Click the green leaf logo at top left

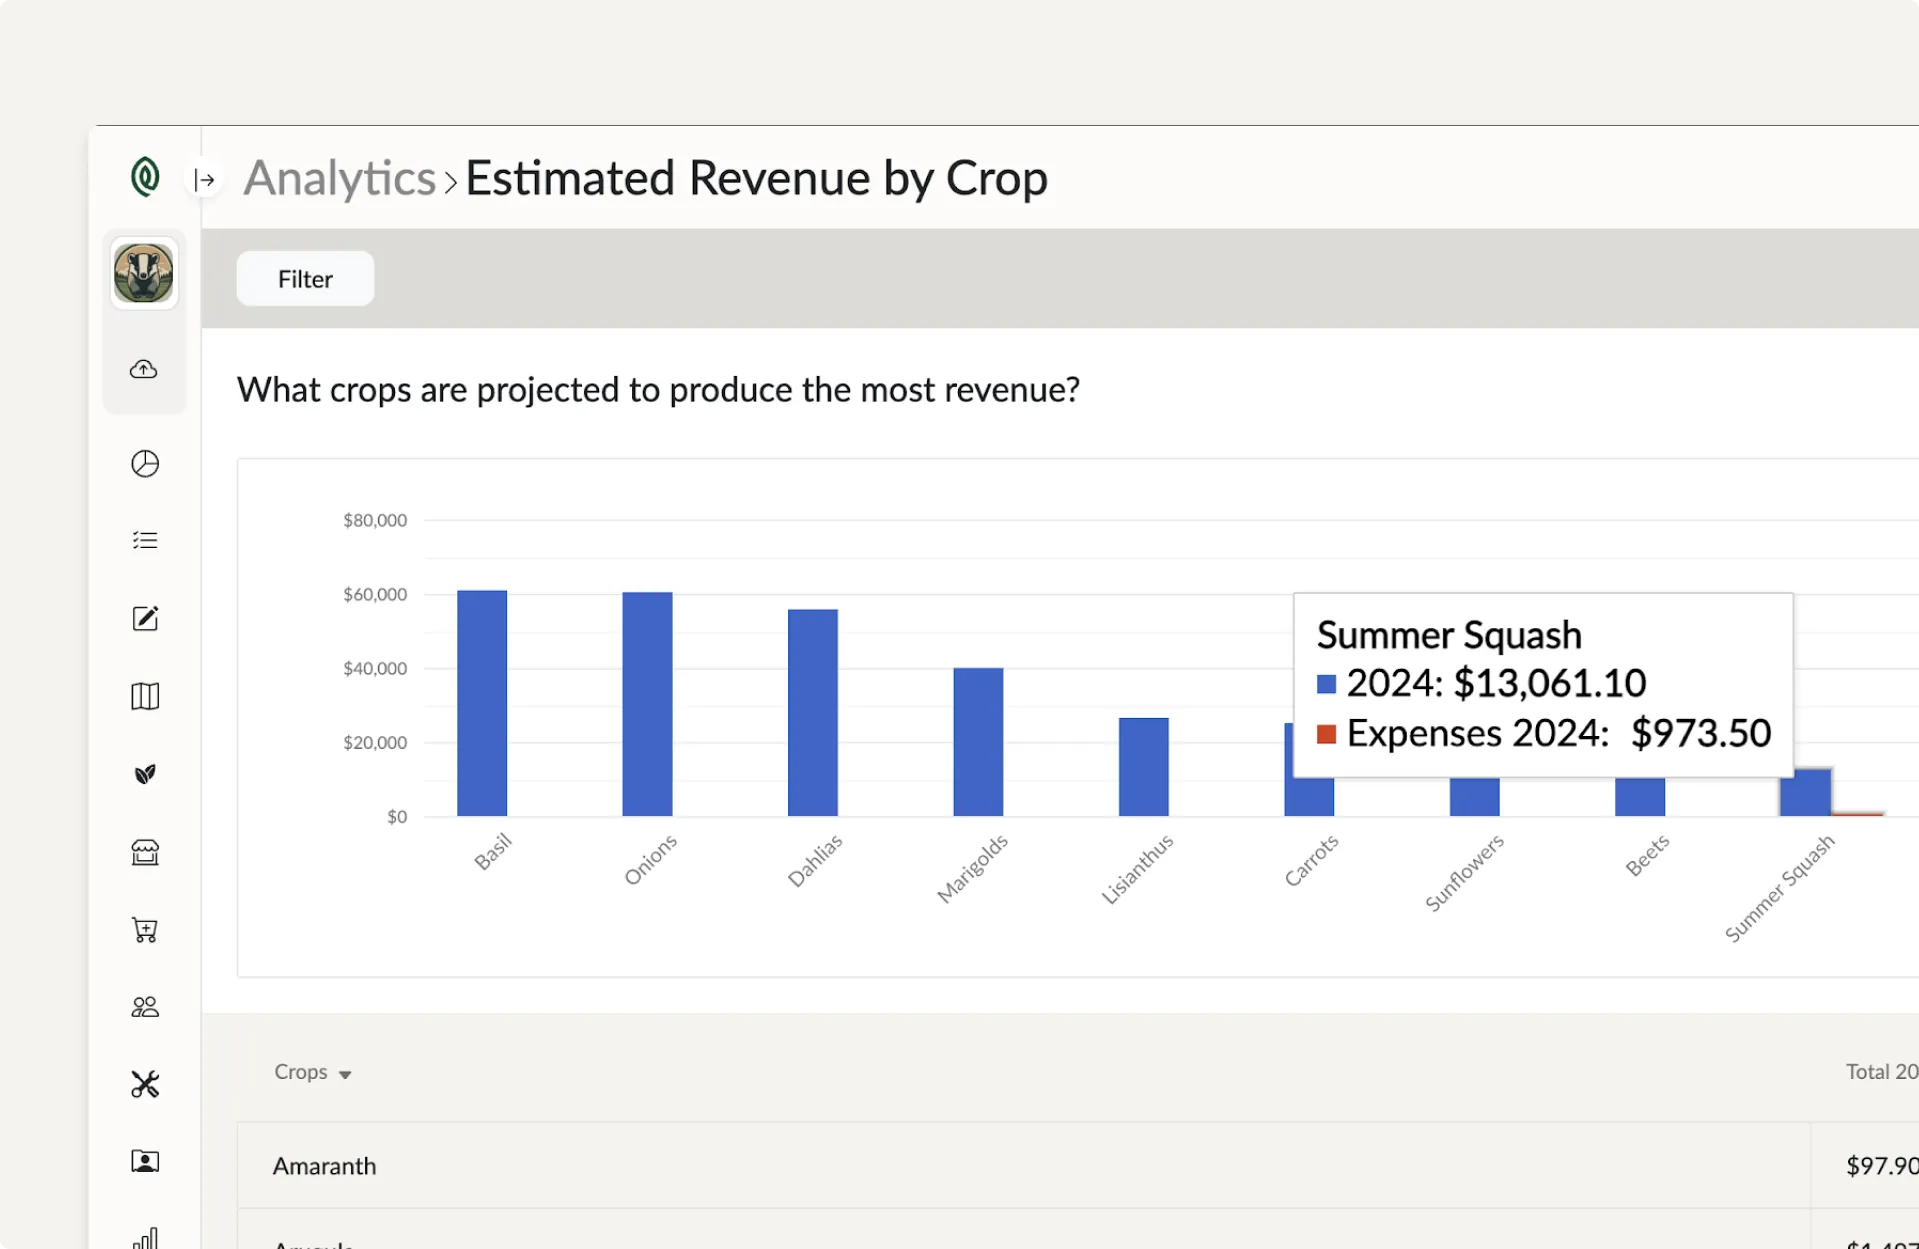pos(143,177)
